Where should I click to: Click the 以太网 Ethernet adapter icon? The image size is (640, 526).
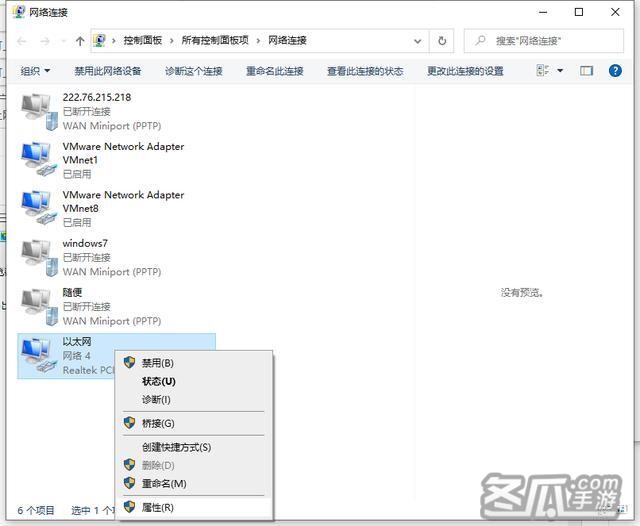[39, 355]
